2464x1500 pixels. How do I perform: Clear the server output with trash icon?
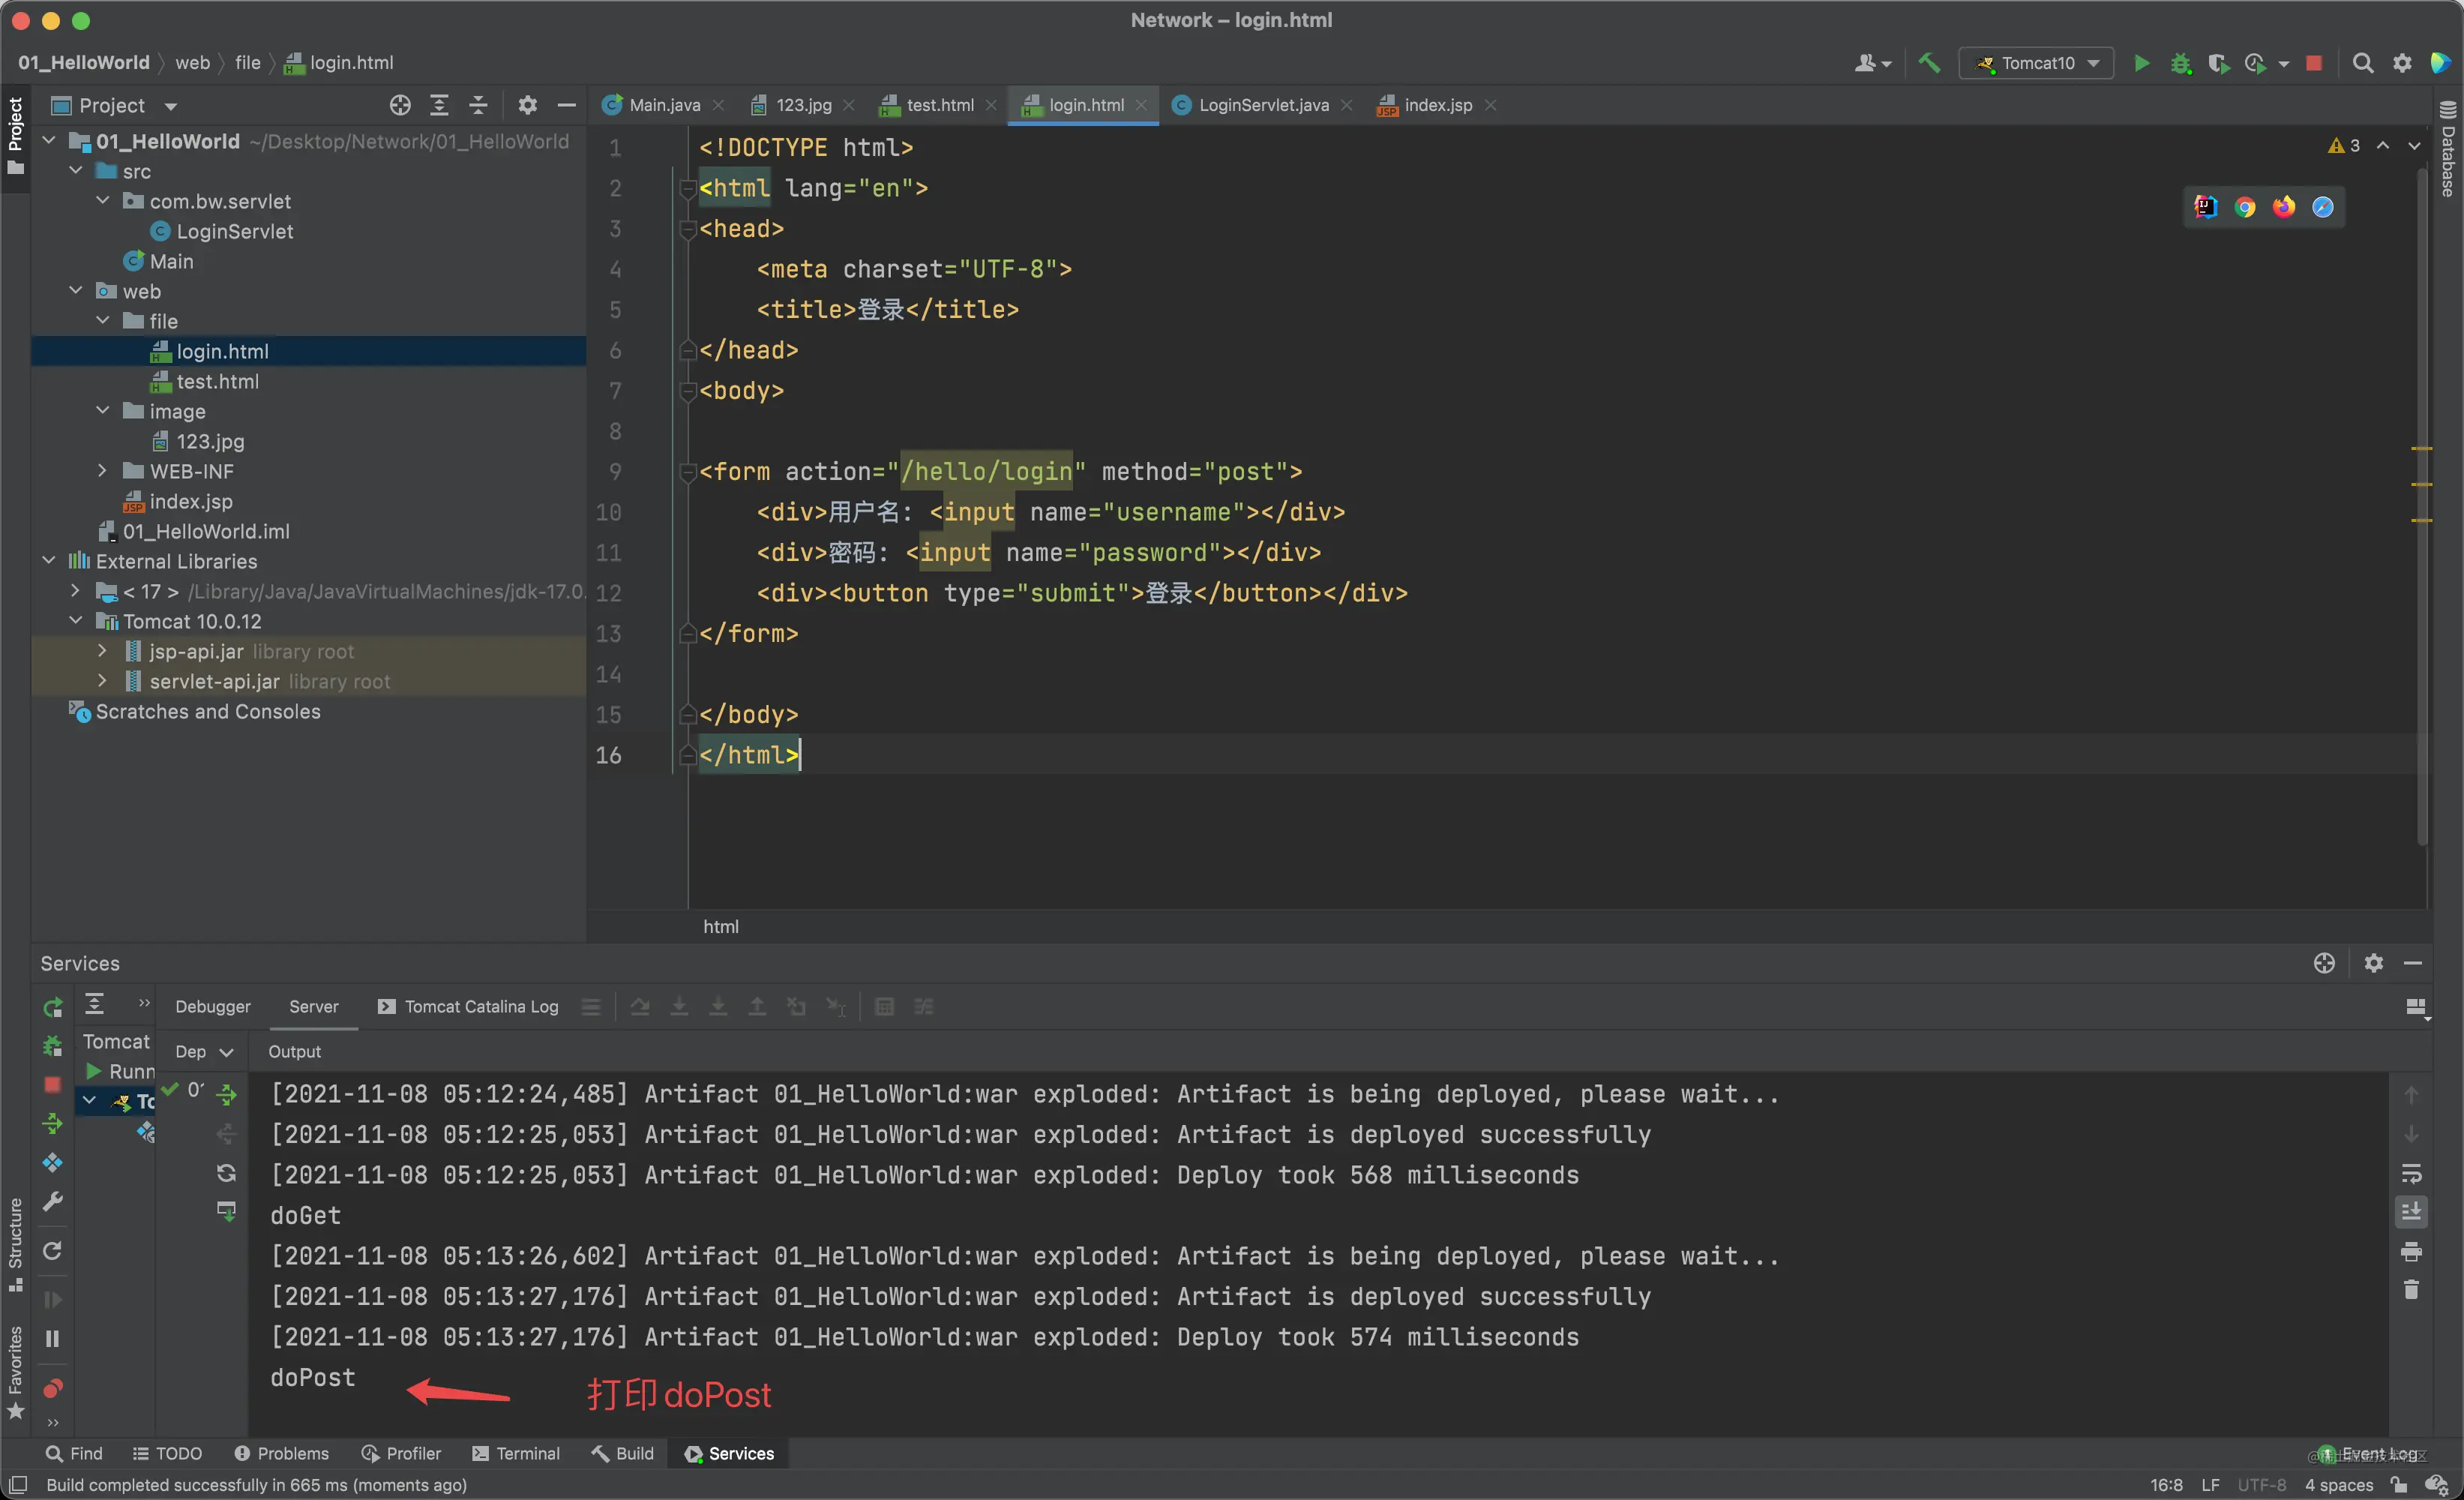[x=2411, y=1290]
